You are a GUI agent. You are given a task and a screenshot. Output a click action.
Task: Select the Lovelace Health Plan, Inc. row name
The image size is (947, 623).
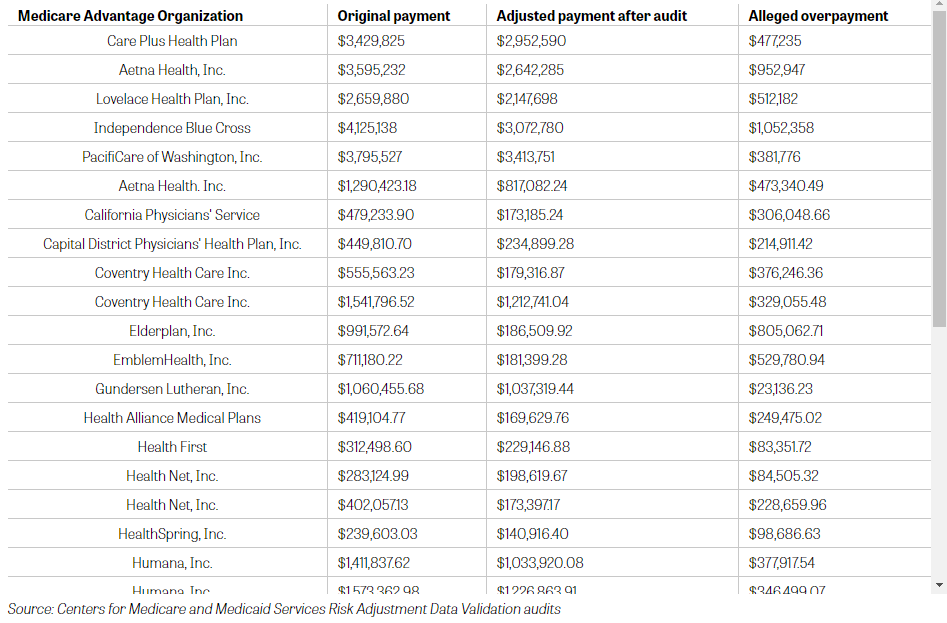coord(172,99)
